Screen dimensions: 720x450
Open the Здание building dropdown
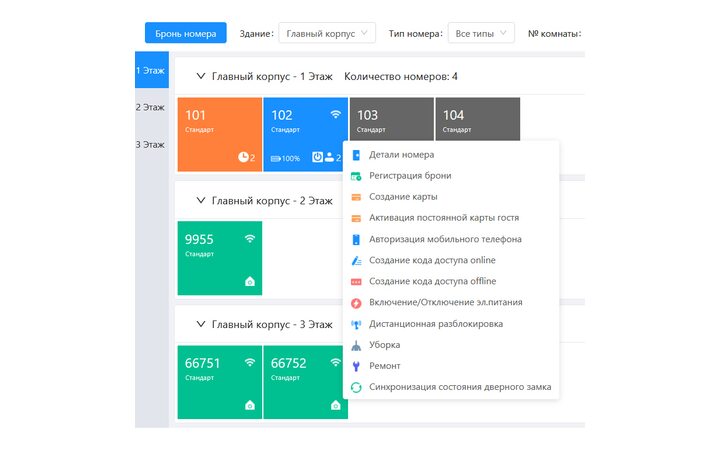click(327, 33)
